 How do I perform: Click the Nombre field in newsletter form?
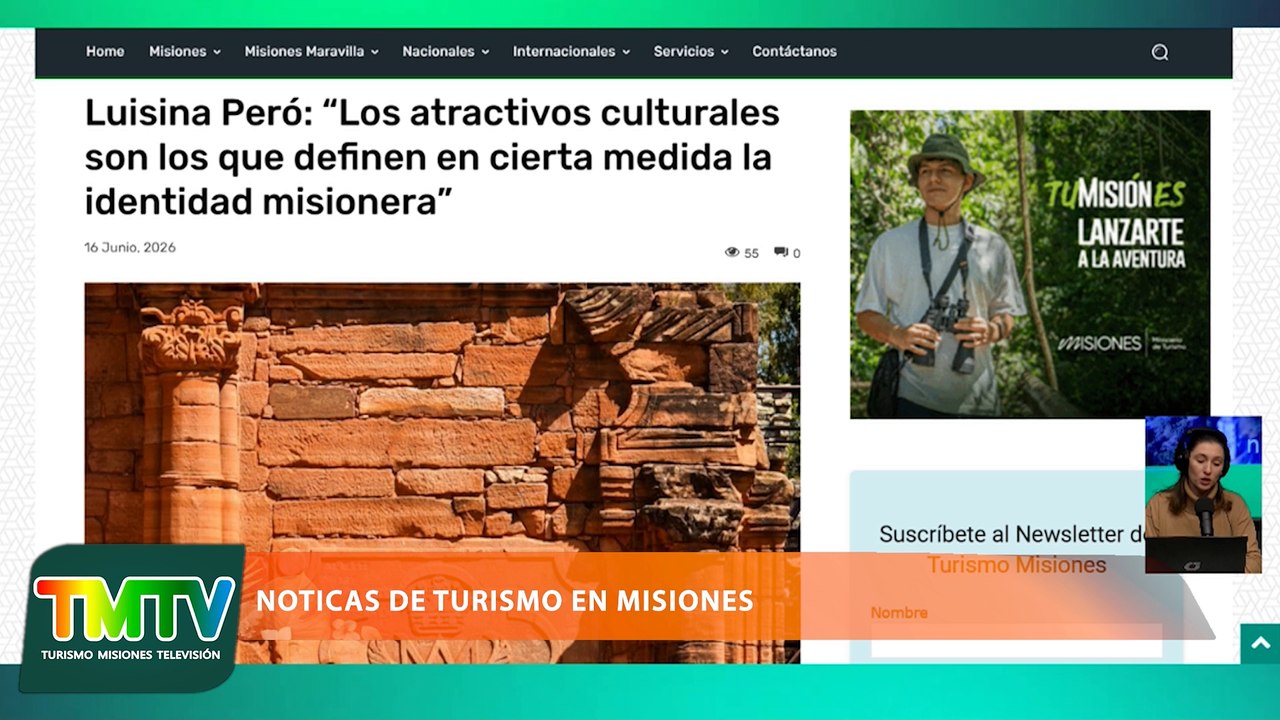click(1016, 640)
